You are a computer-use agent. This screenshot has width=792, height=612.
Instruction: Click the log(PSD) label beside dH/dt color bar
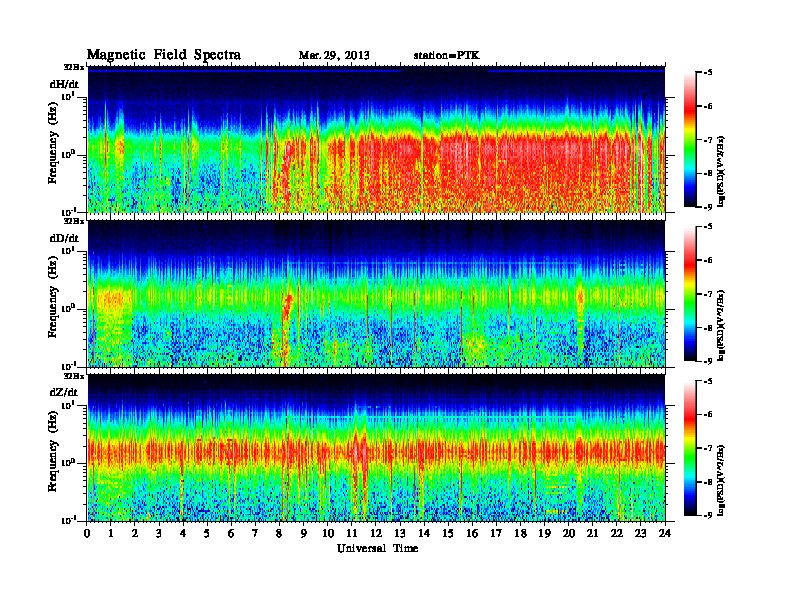tap(722, 171)
